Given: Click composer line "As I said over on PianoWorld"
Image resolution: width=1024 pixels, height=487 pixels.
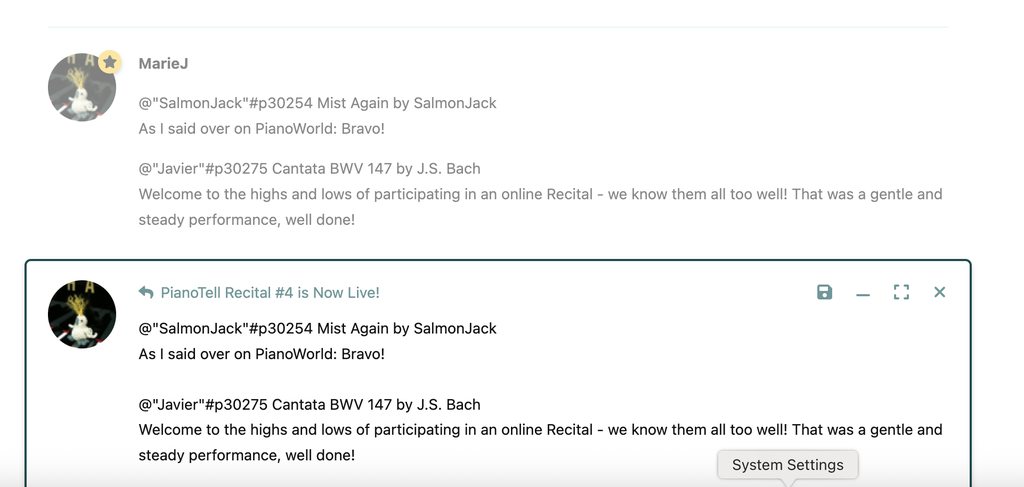Looking at the screenshot, I should pos(261,354).
